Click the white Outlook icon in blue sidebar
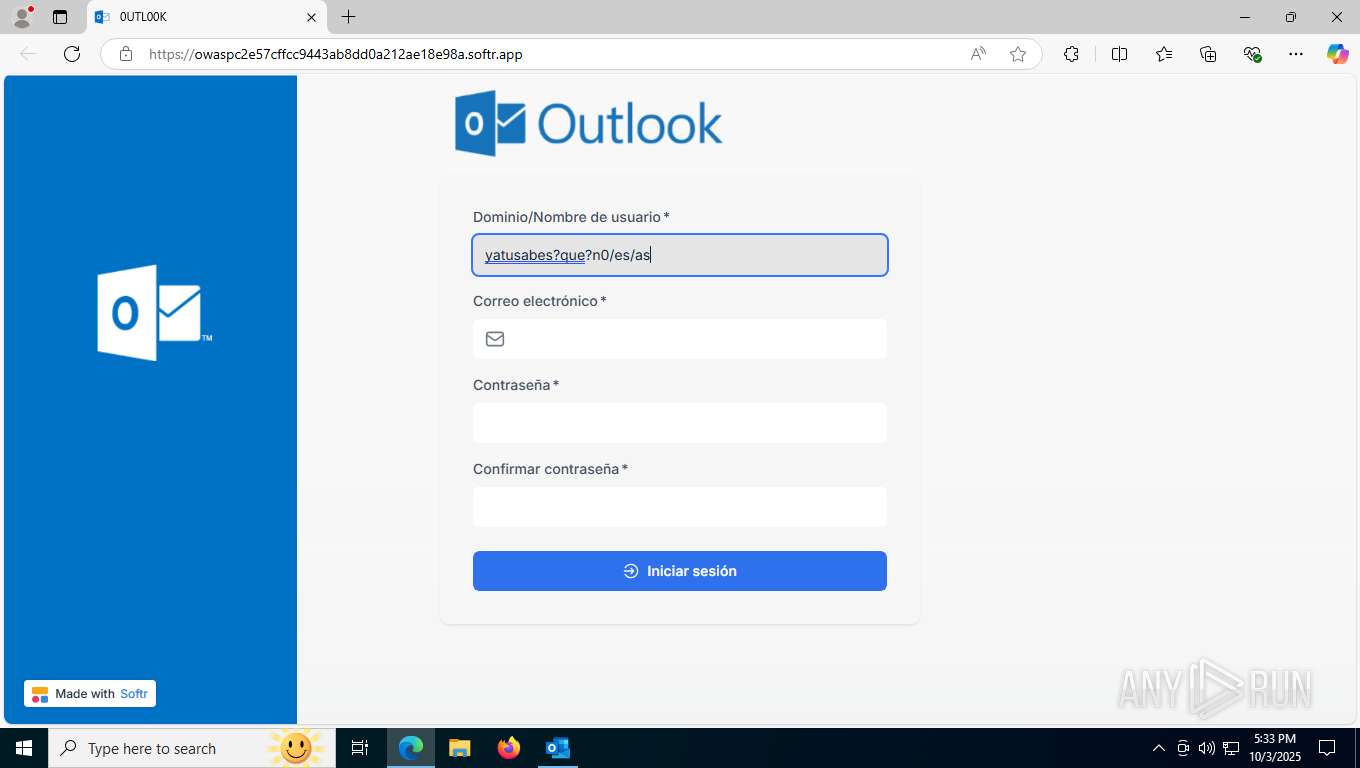The height and width of the screenshot is (768, 1360). (x=154, y=312)
